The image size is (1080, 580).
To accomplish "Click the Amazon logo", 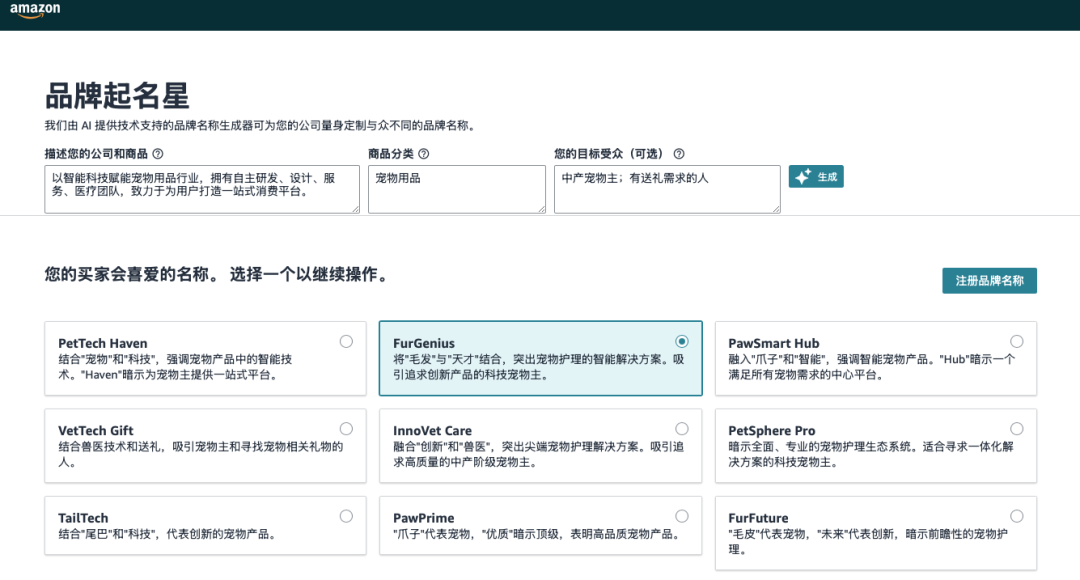I will (x=35, y=11).
